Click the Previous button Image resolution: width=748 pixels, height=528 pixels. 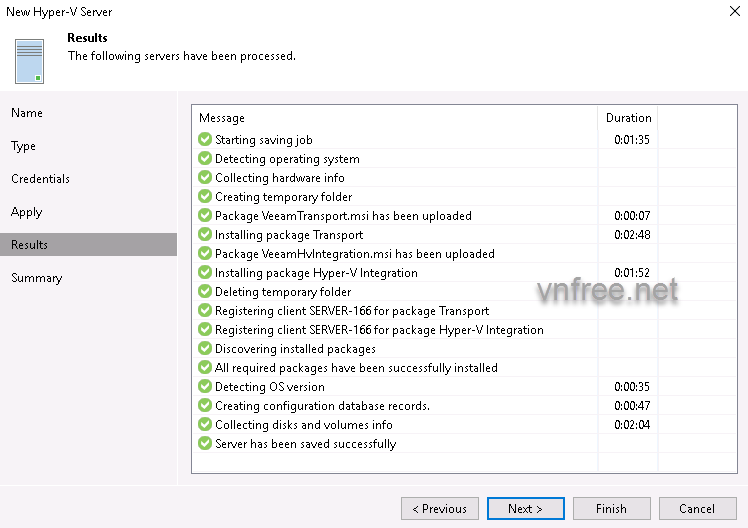pyautogui.click(x=439, y=509)
